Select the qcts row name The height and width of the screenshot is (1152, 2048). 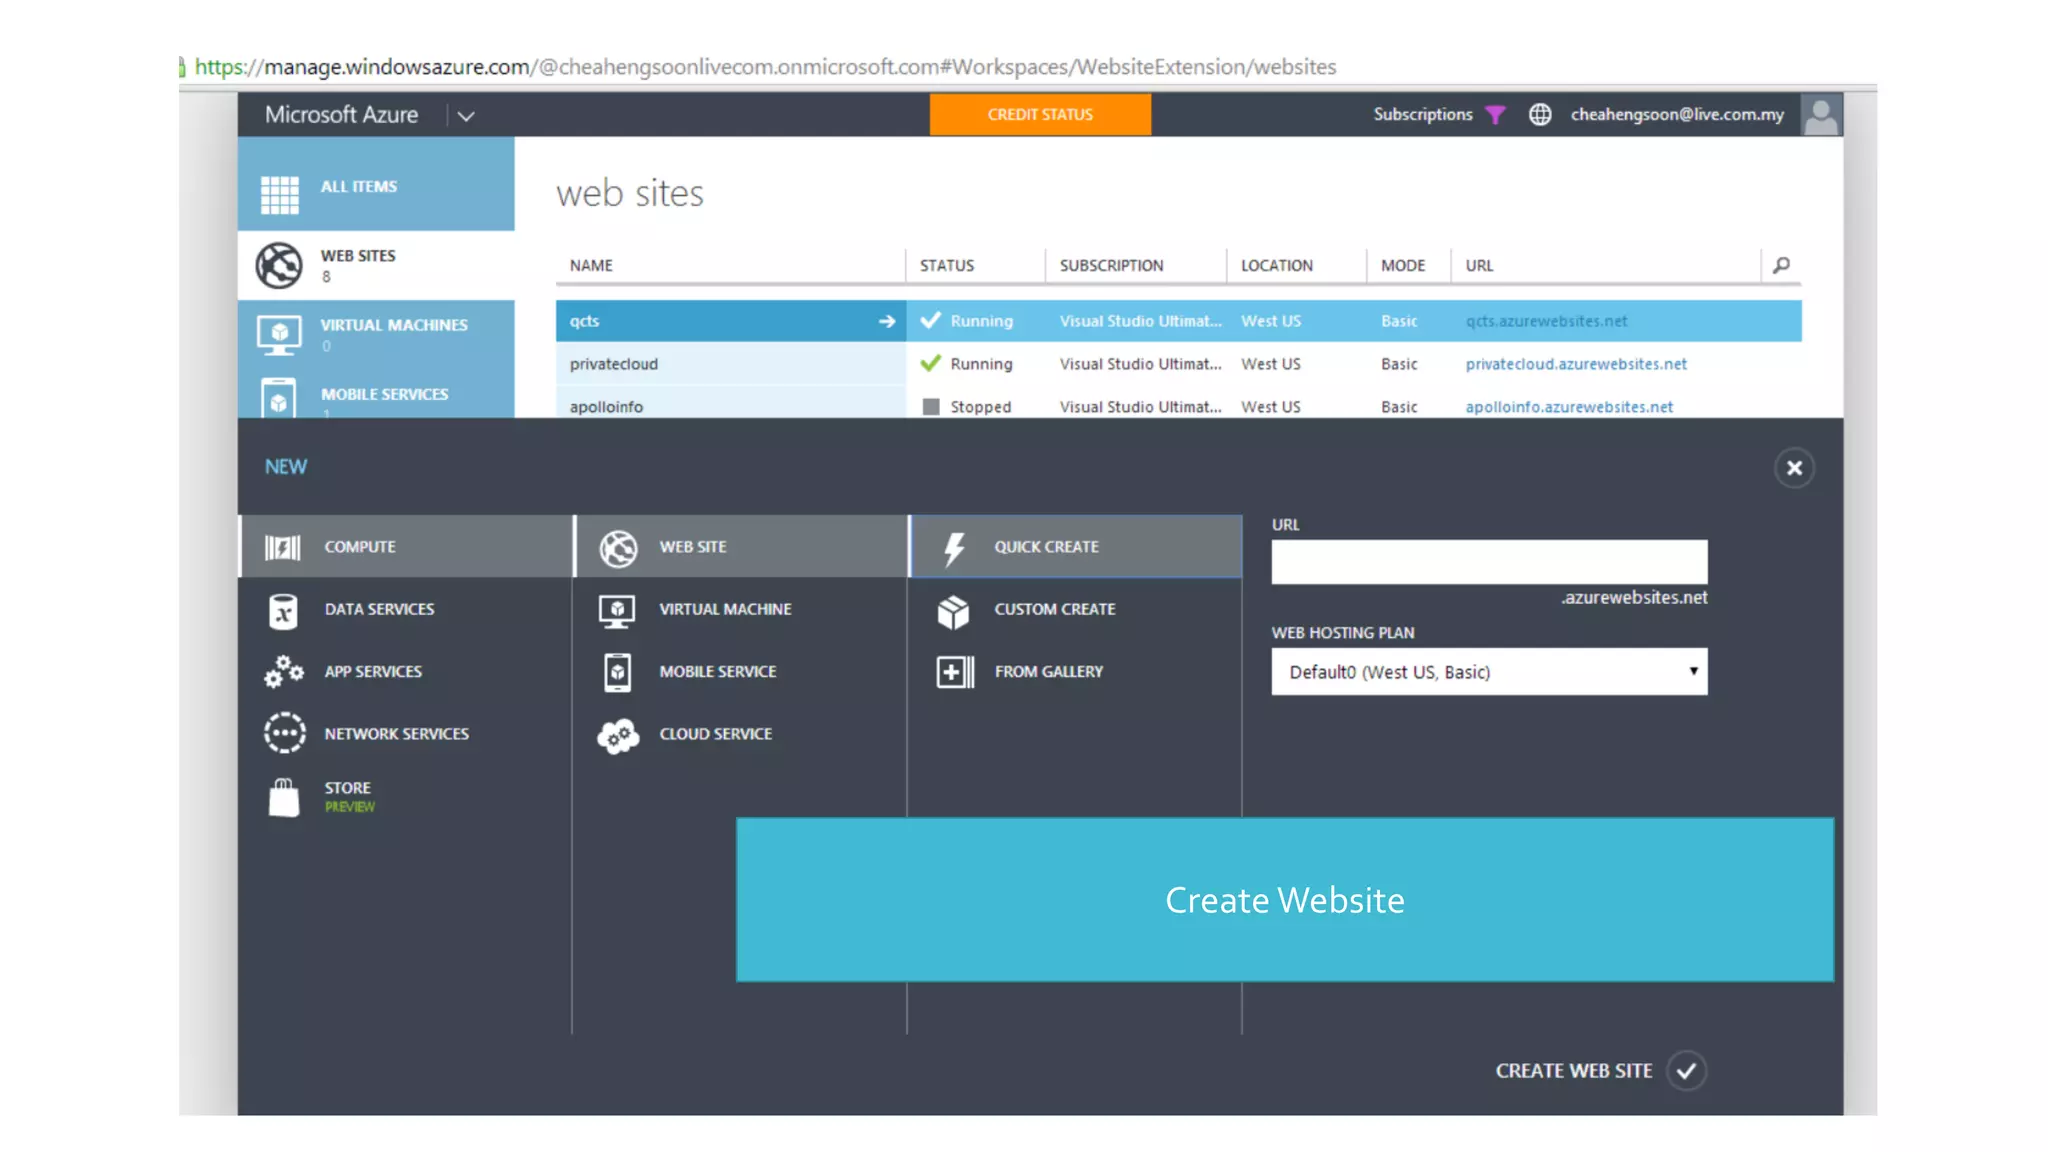coord(584,321)
